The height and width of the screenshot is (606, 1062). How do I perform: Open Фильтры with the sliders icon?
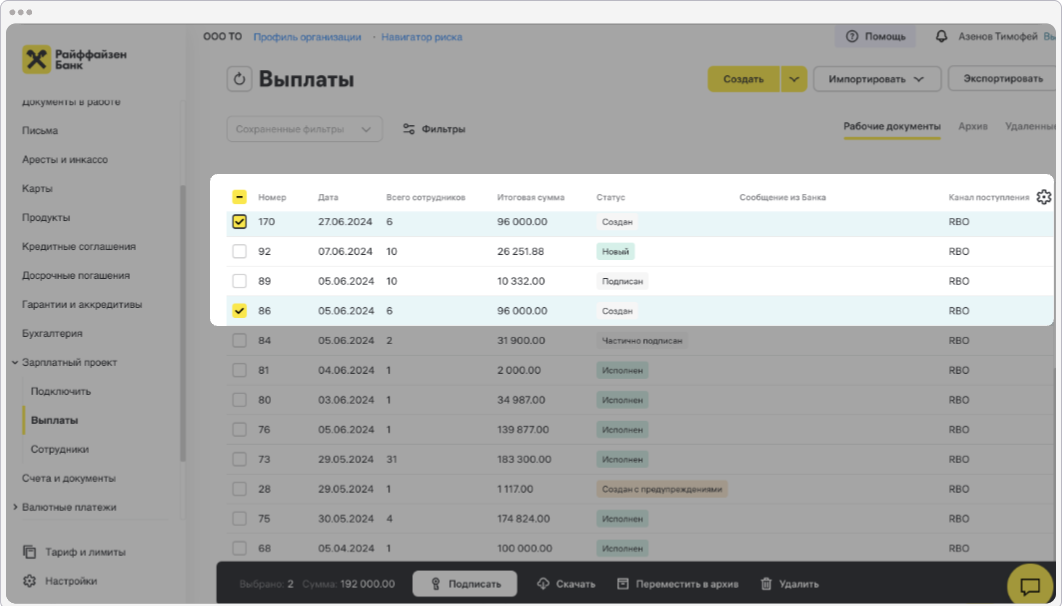click(x=434, y=129)
